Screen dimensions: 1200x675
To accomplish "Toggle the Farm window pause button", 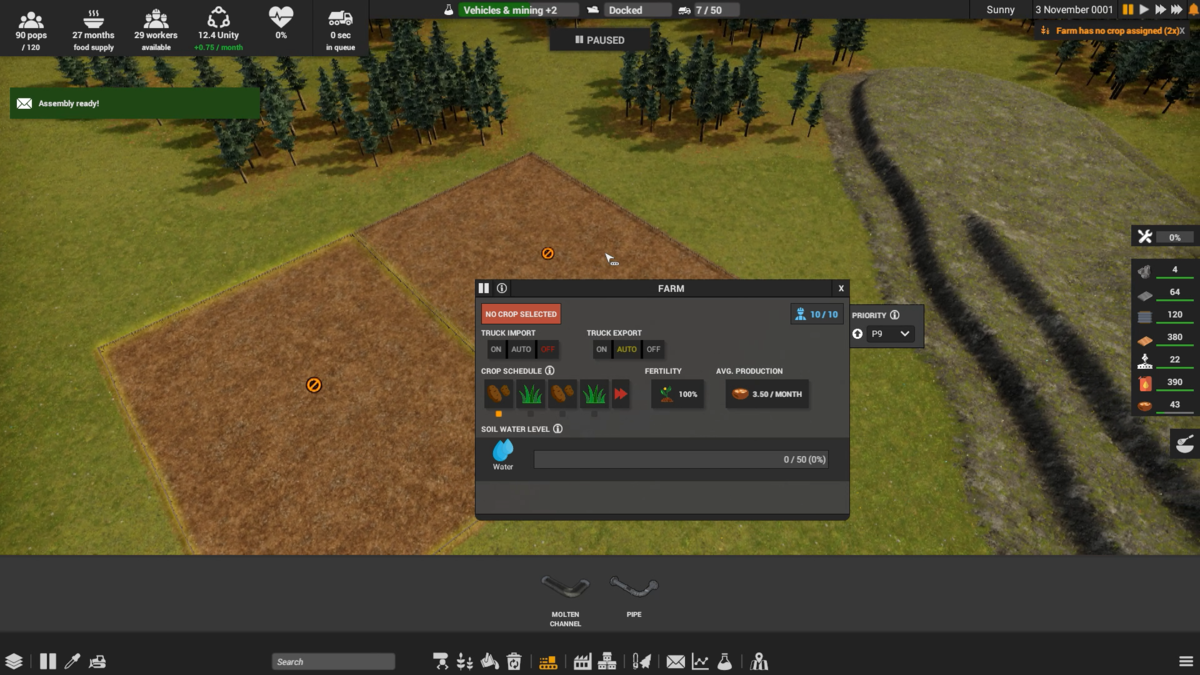I will 484,288.
